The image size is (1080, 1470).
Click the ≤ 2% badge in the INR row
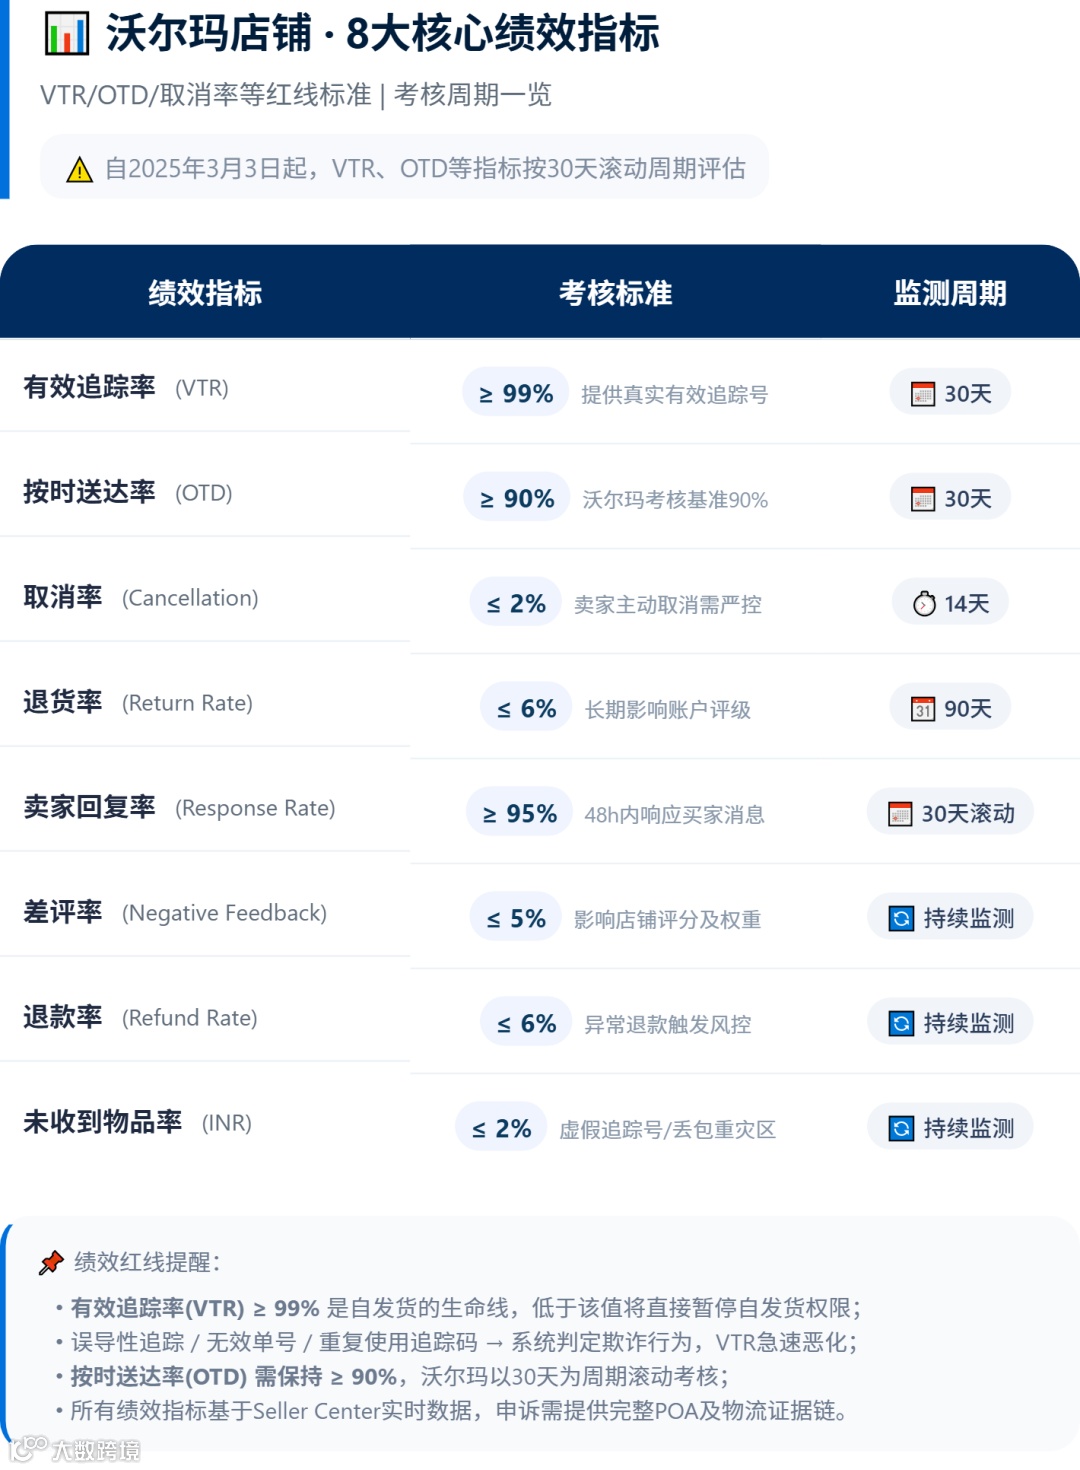click(x=501, y=1128)
